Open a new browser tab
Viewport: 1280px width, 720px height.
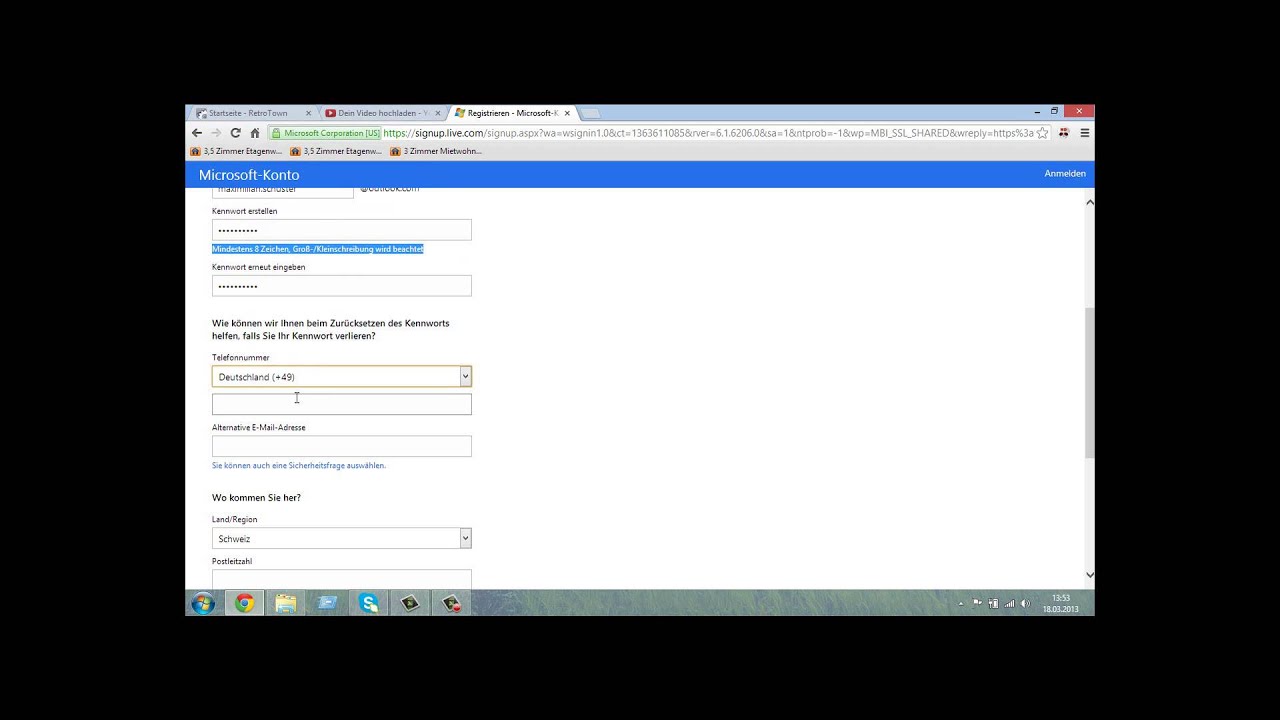(x=591, y=113)
